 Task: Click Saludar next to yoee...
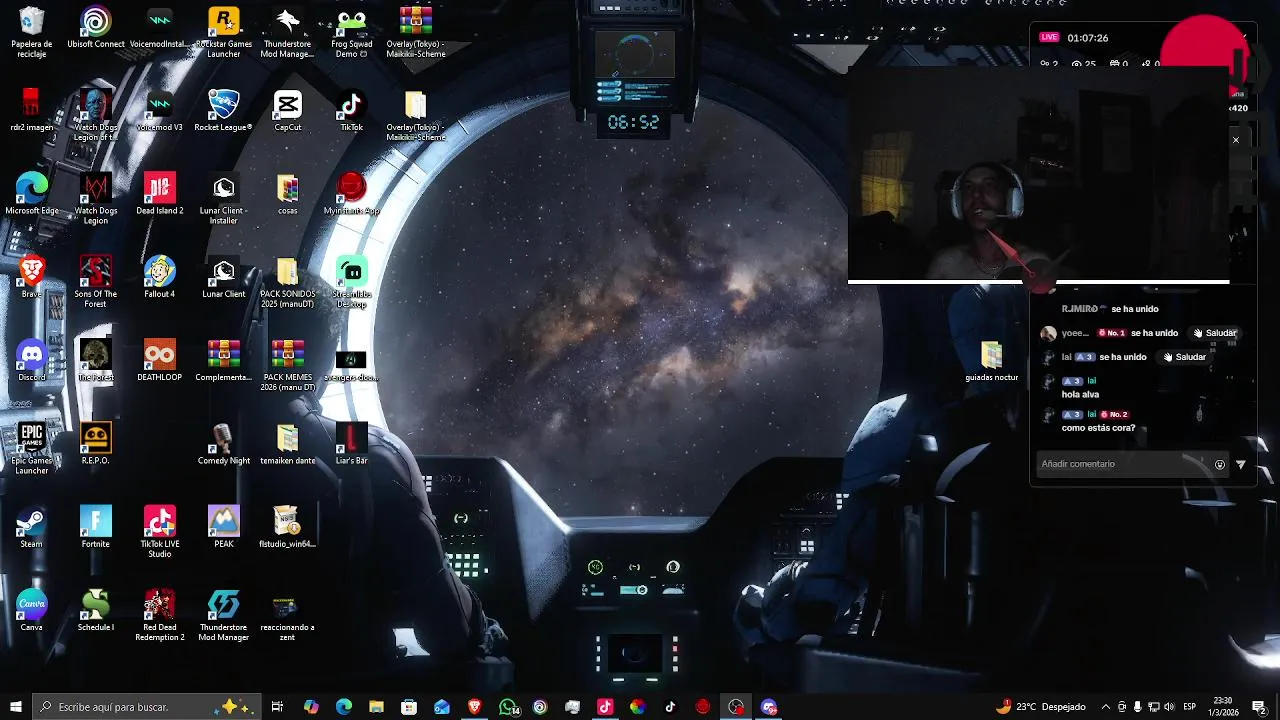[x=1215, y=333]
